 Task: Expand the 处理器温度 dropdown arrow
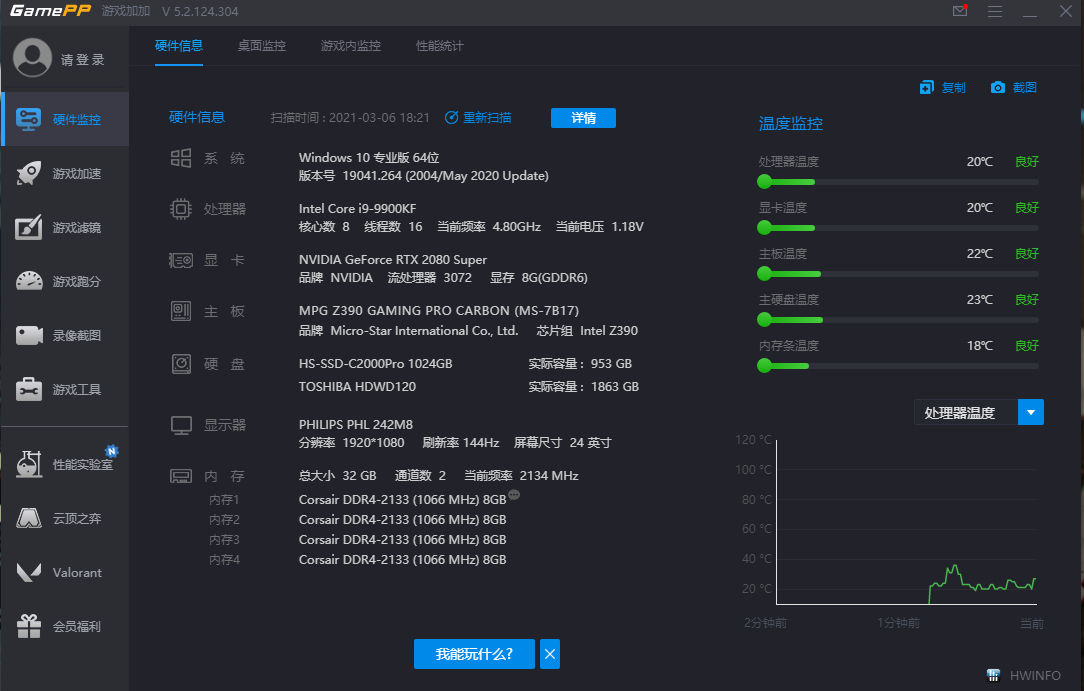point(1031,413)
